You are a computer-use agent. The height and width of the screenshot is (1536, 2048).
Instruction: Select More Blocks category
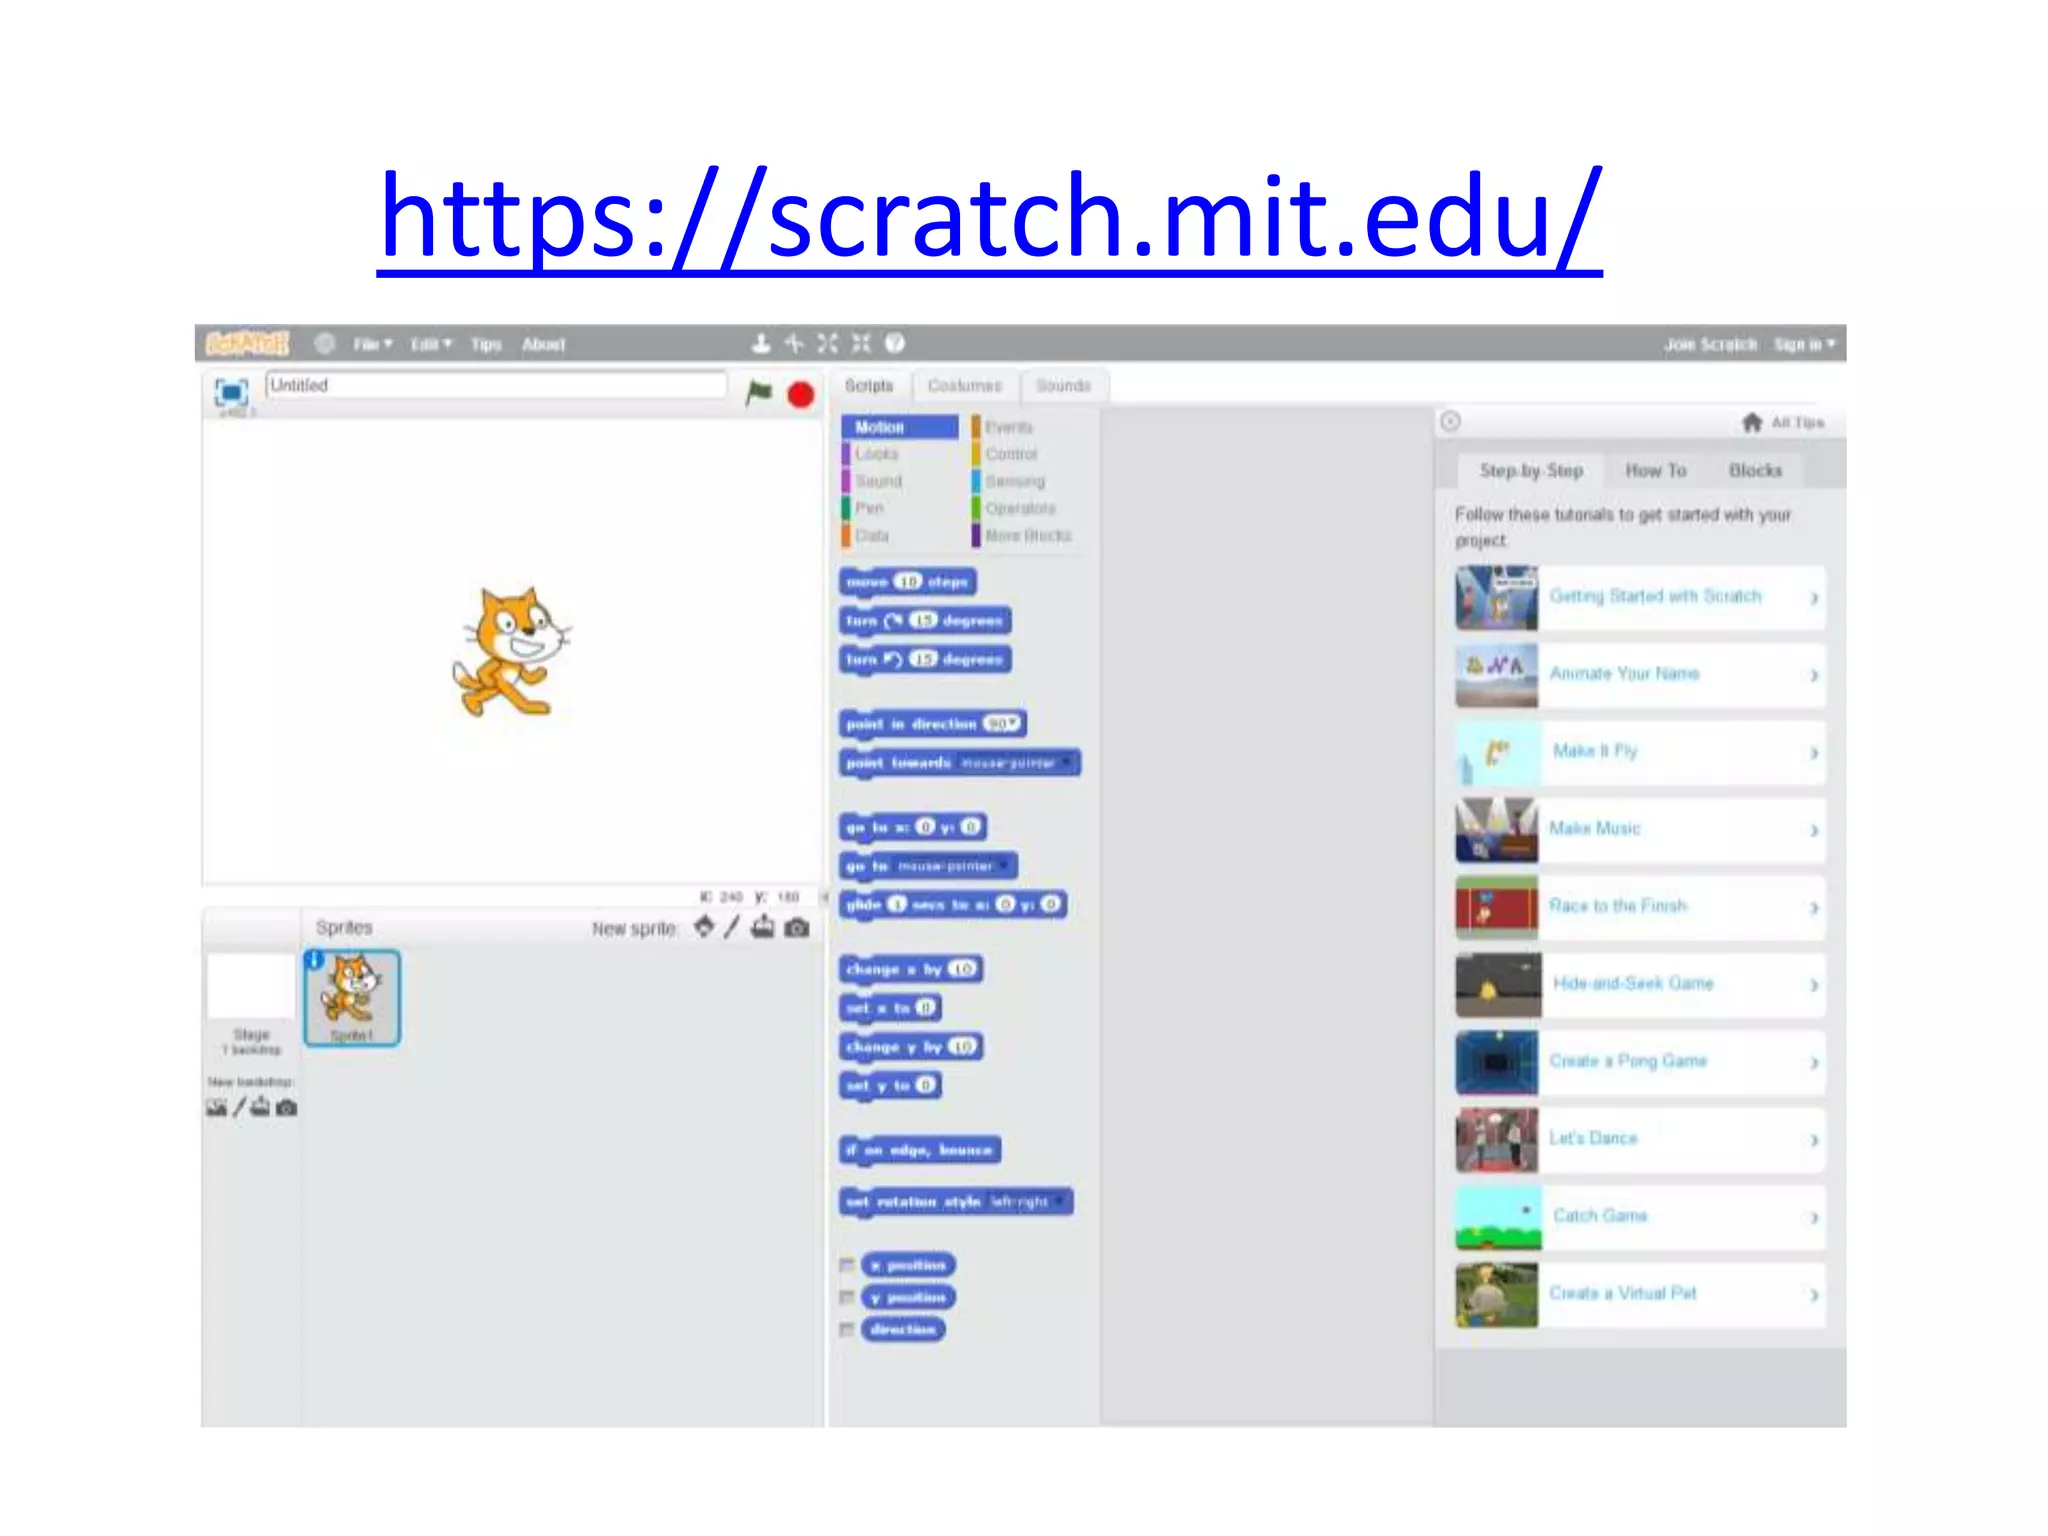click(x=1027, y=535)
